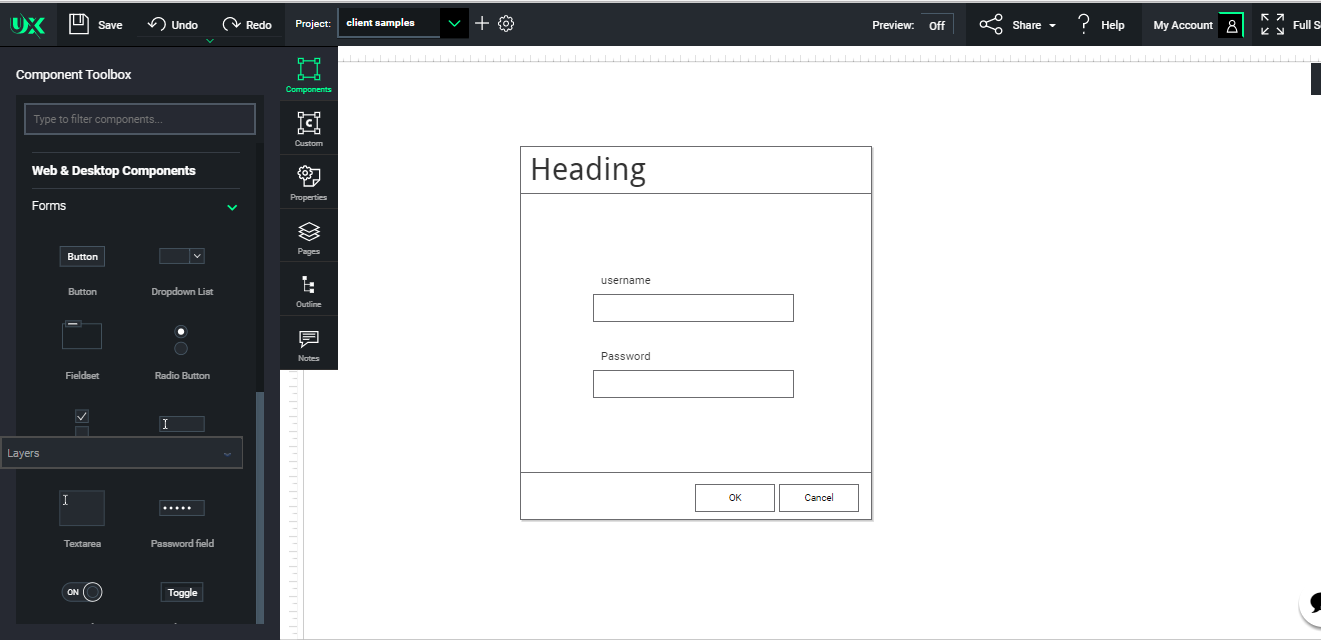Screen dimensions: 1321x640
Task: Select the ON toggle component
Action: point(82,591)
